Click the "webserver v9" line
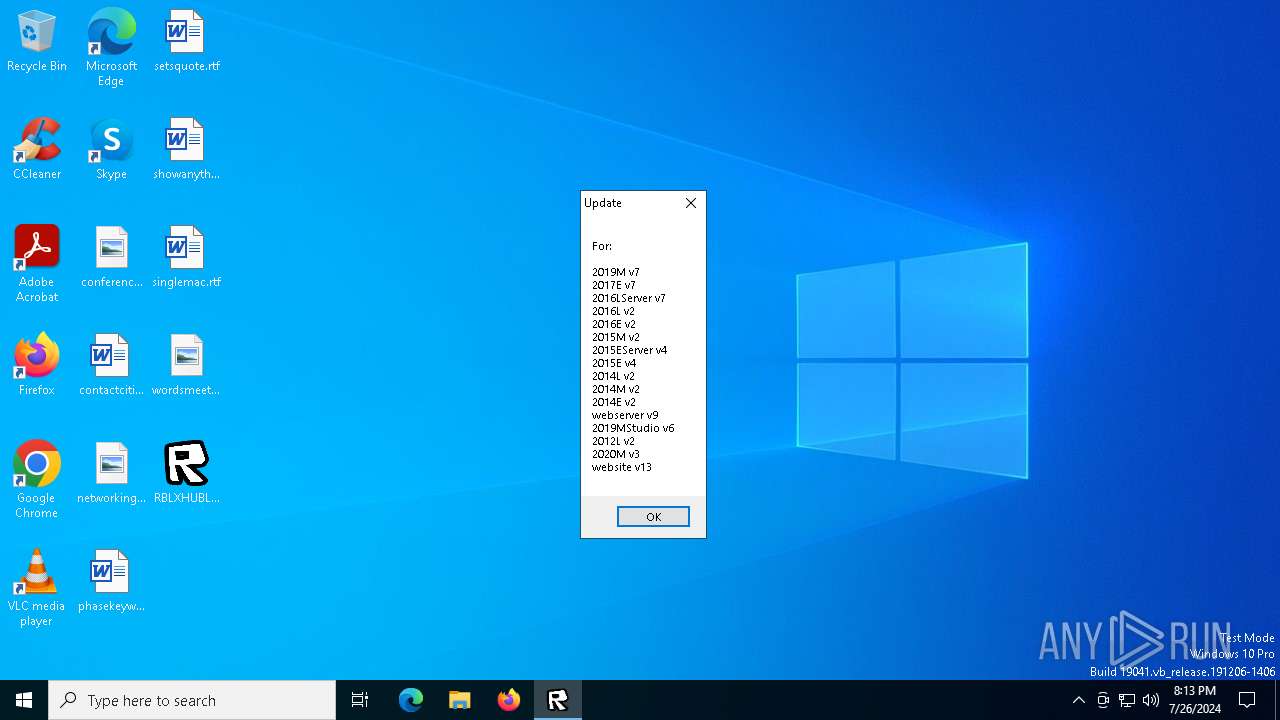The width and height of the screenshot is (1280, 720). coord(625,415)
